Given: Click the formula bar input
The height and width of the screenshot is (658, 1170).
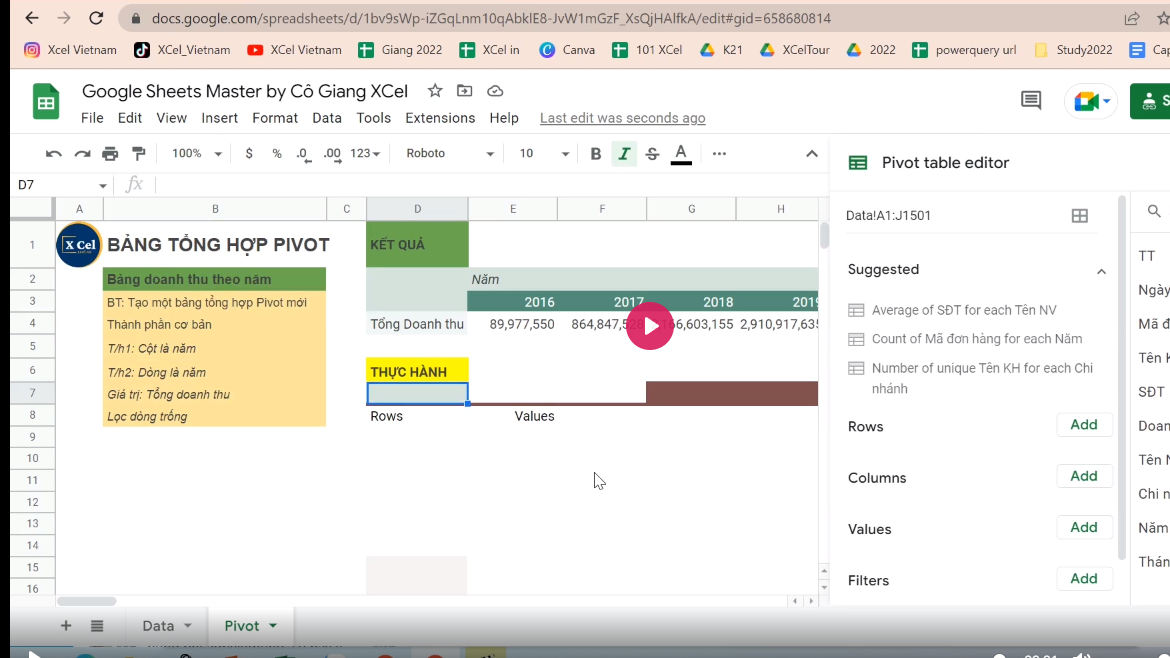Looking at the screenshot, I should click(x=485, y=185).
